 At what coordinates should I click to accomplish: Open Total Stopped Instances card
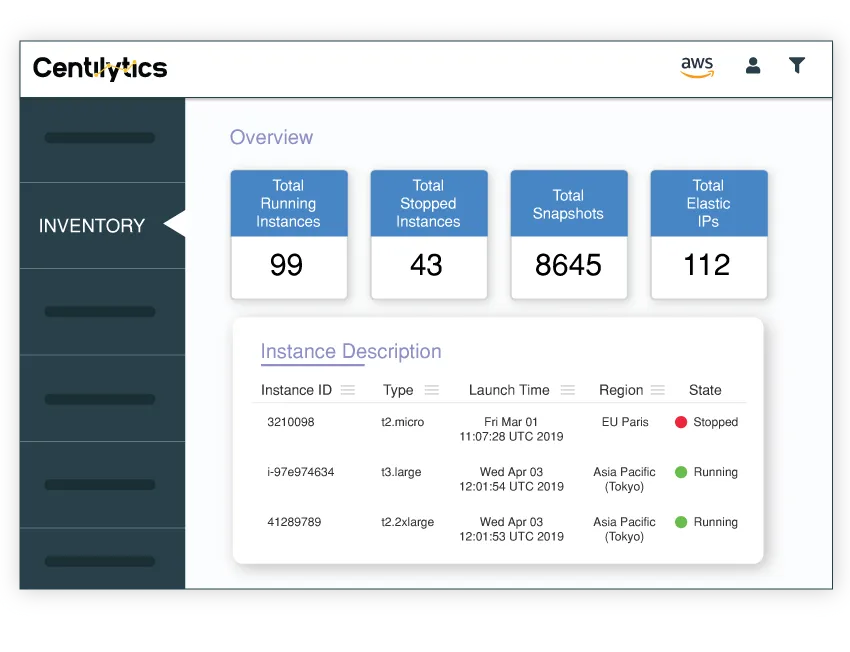429,235
